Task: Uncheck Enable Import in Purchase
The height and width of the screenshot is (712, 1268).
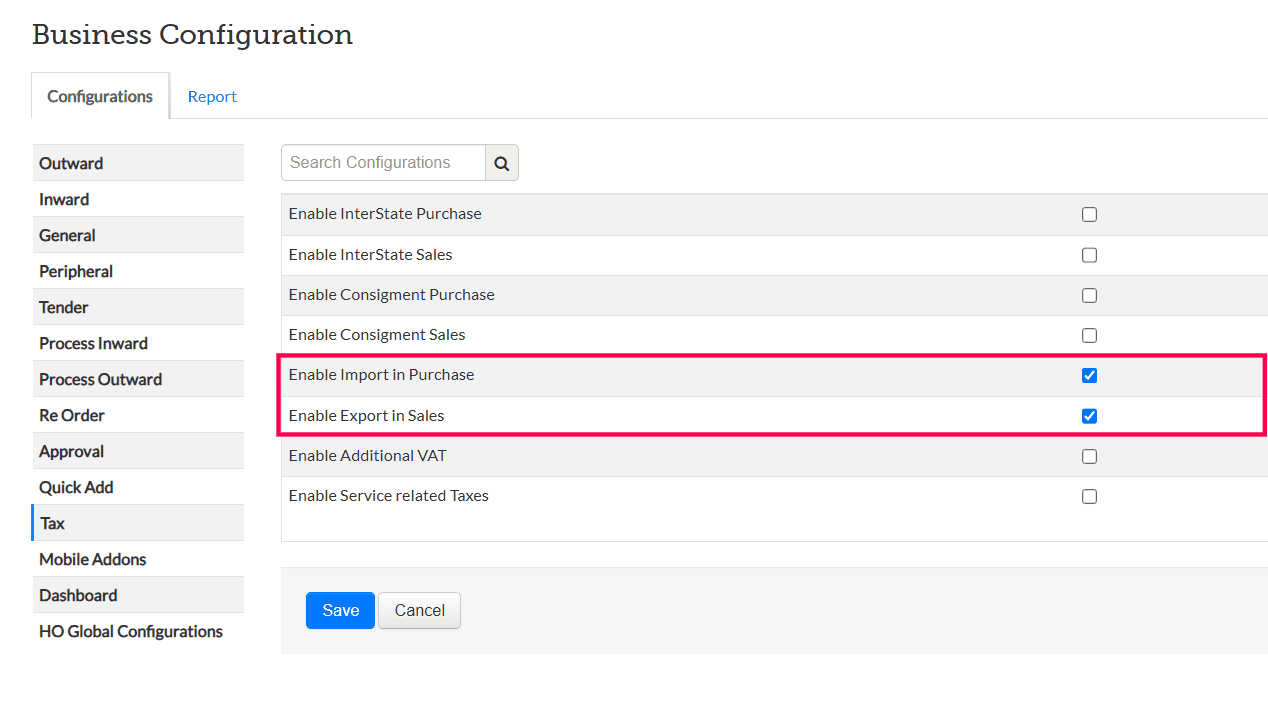Action: 1089,375
